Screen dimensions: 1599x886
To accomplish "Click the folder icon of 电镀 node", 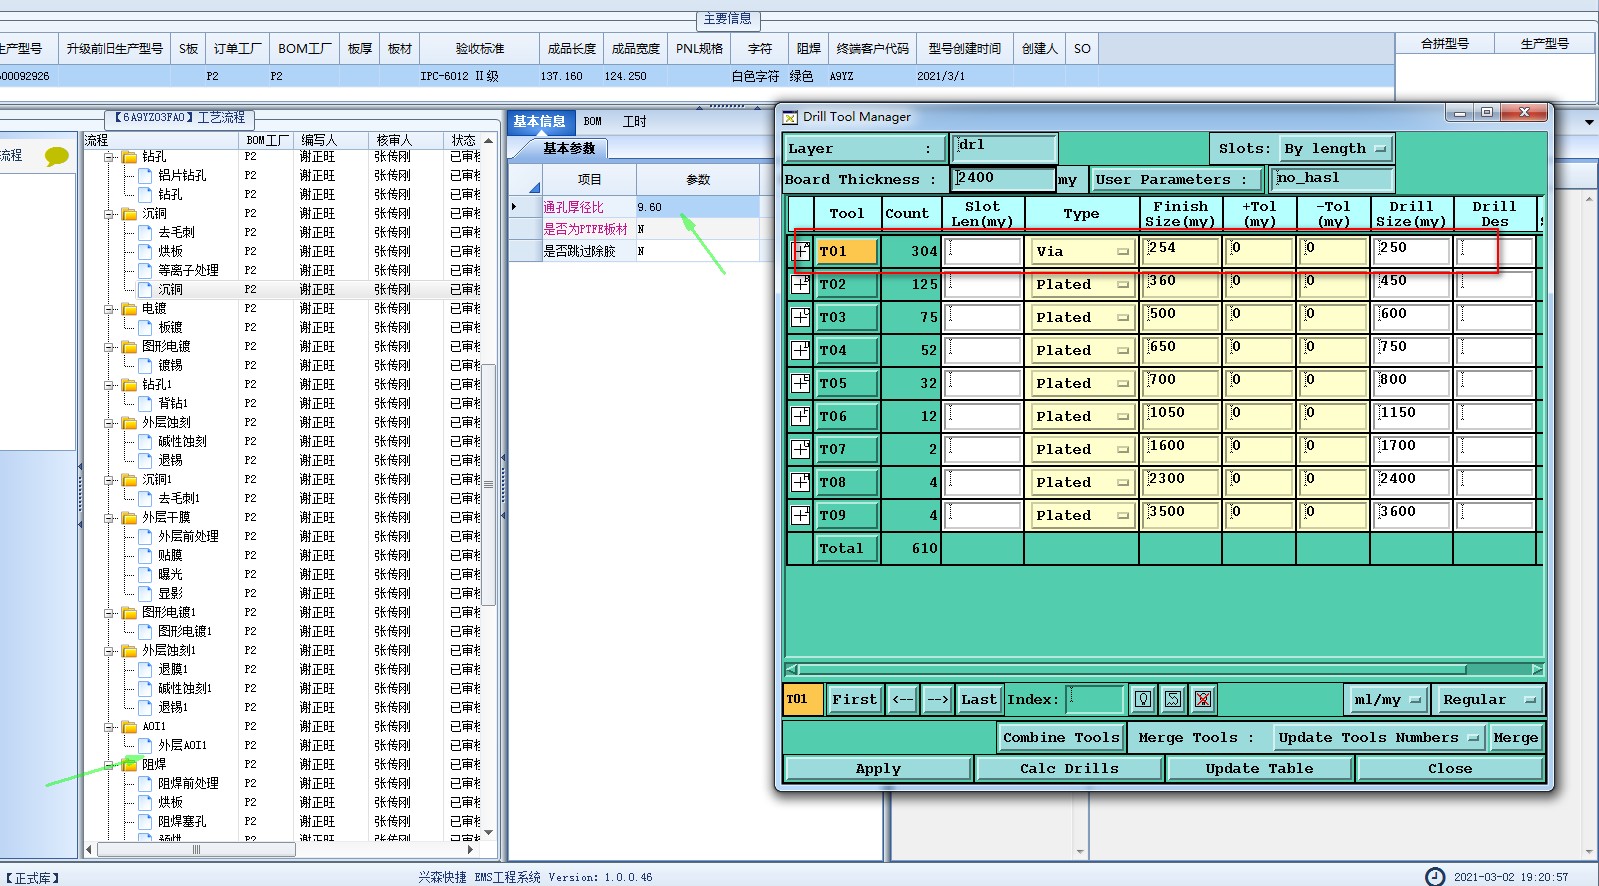I will click(129, 309).
